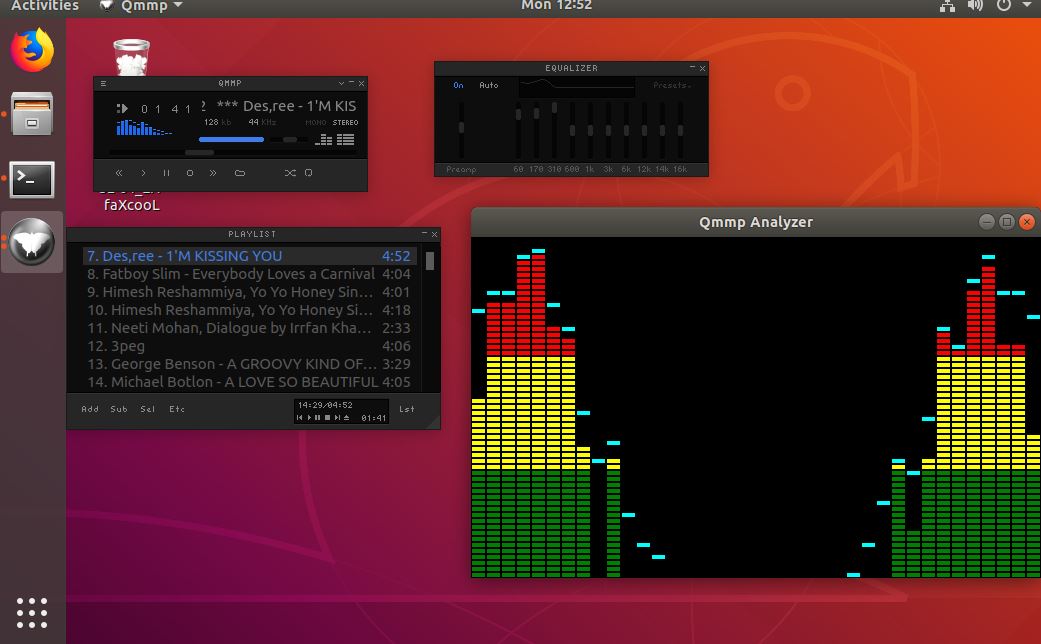1041x644 pixels.
Task: Open a file using the folder icon
Action: pyautogui.click(x=240, y=172)
